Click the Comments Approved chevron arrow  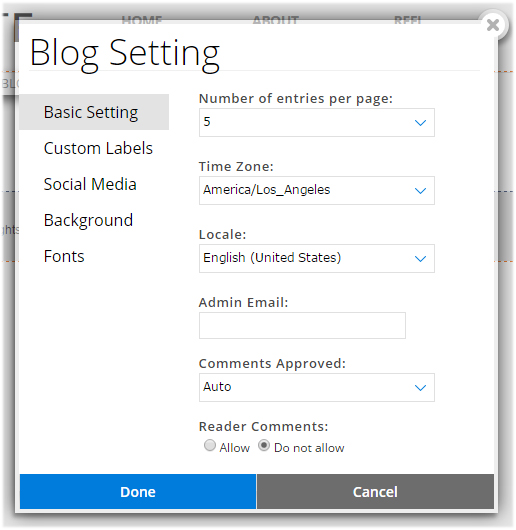(x=420, y=388)
